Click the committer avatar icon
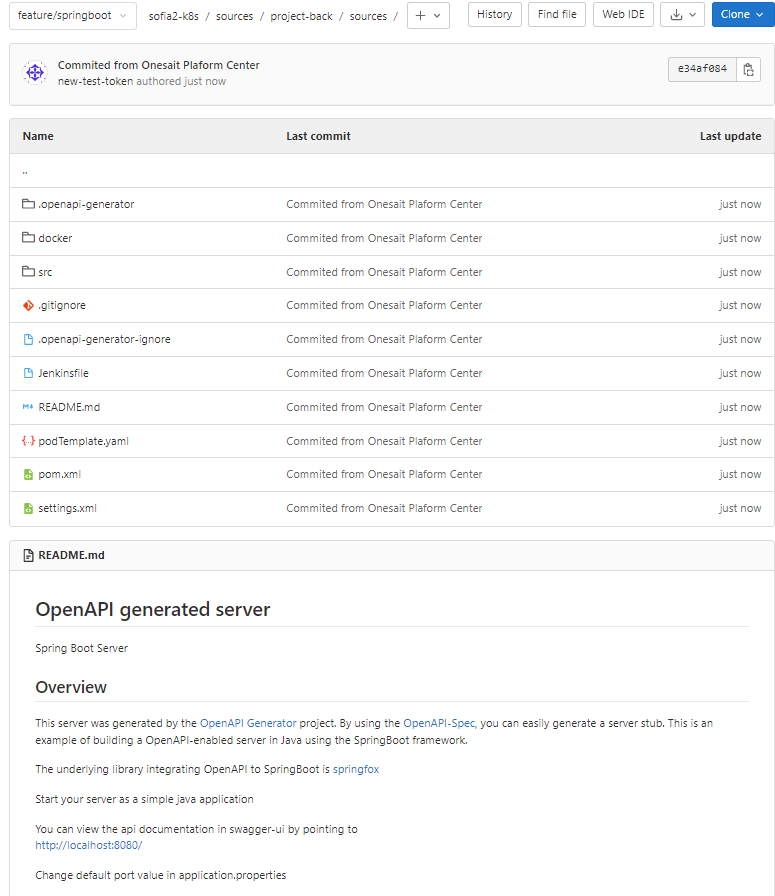 coord(35,73)
